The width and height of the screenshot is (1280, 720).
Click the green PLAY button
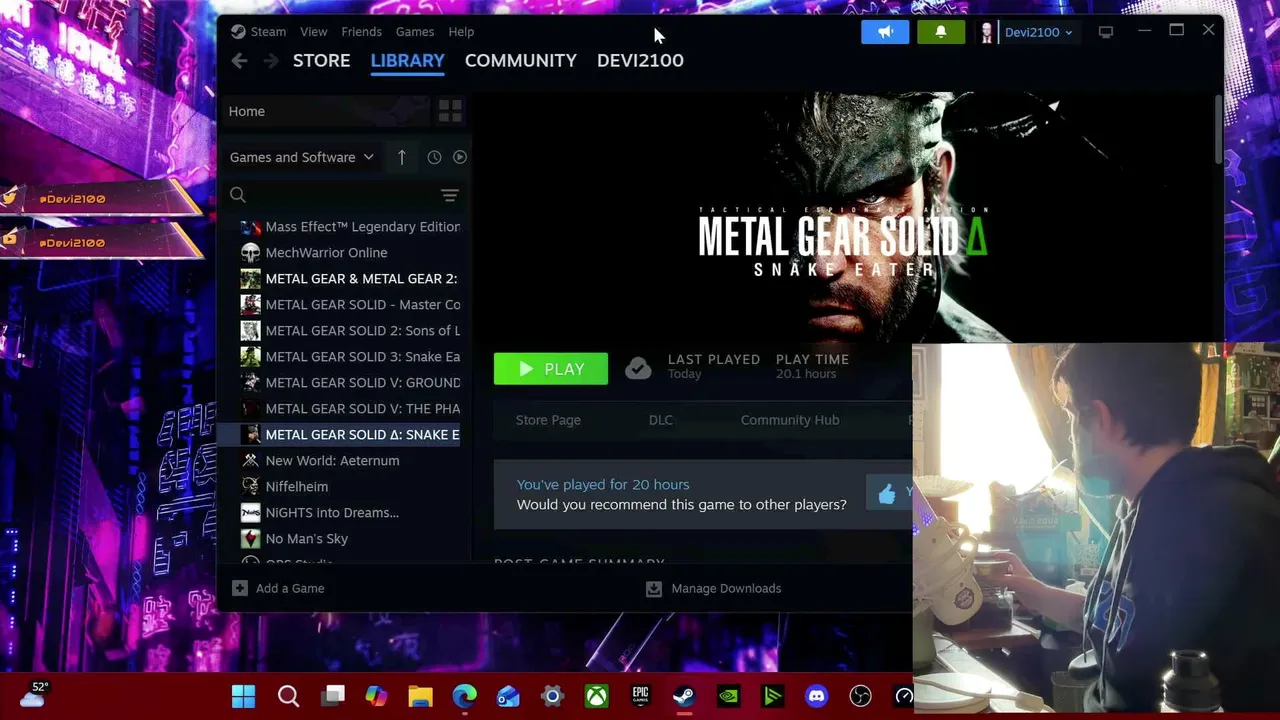coord(551,369)
